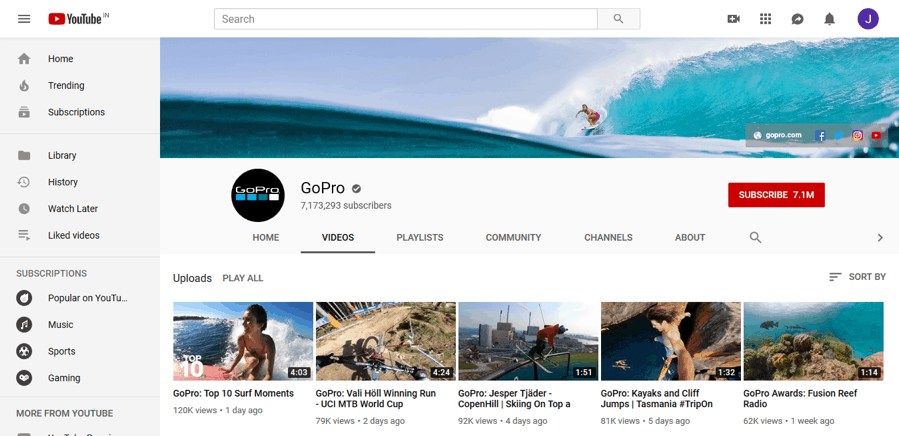Select the VIDEOS tab
Viewport: 899px width, 436px height.
[x=338, y=238]
